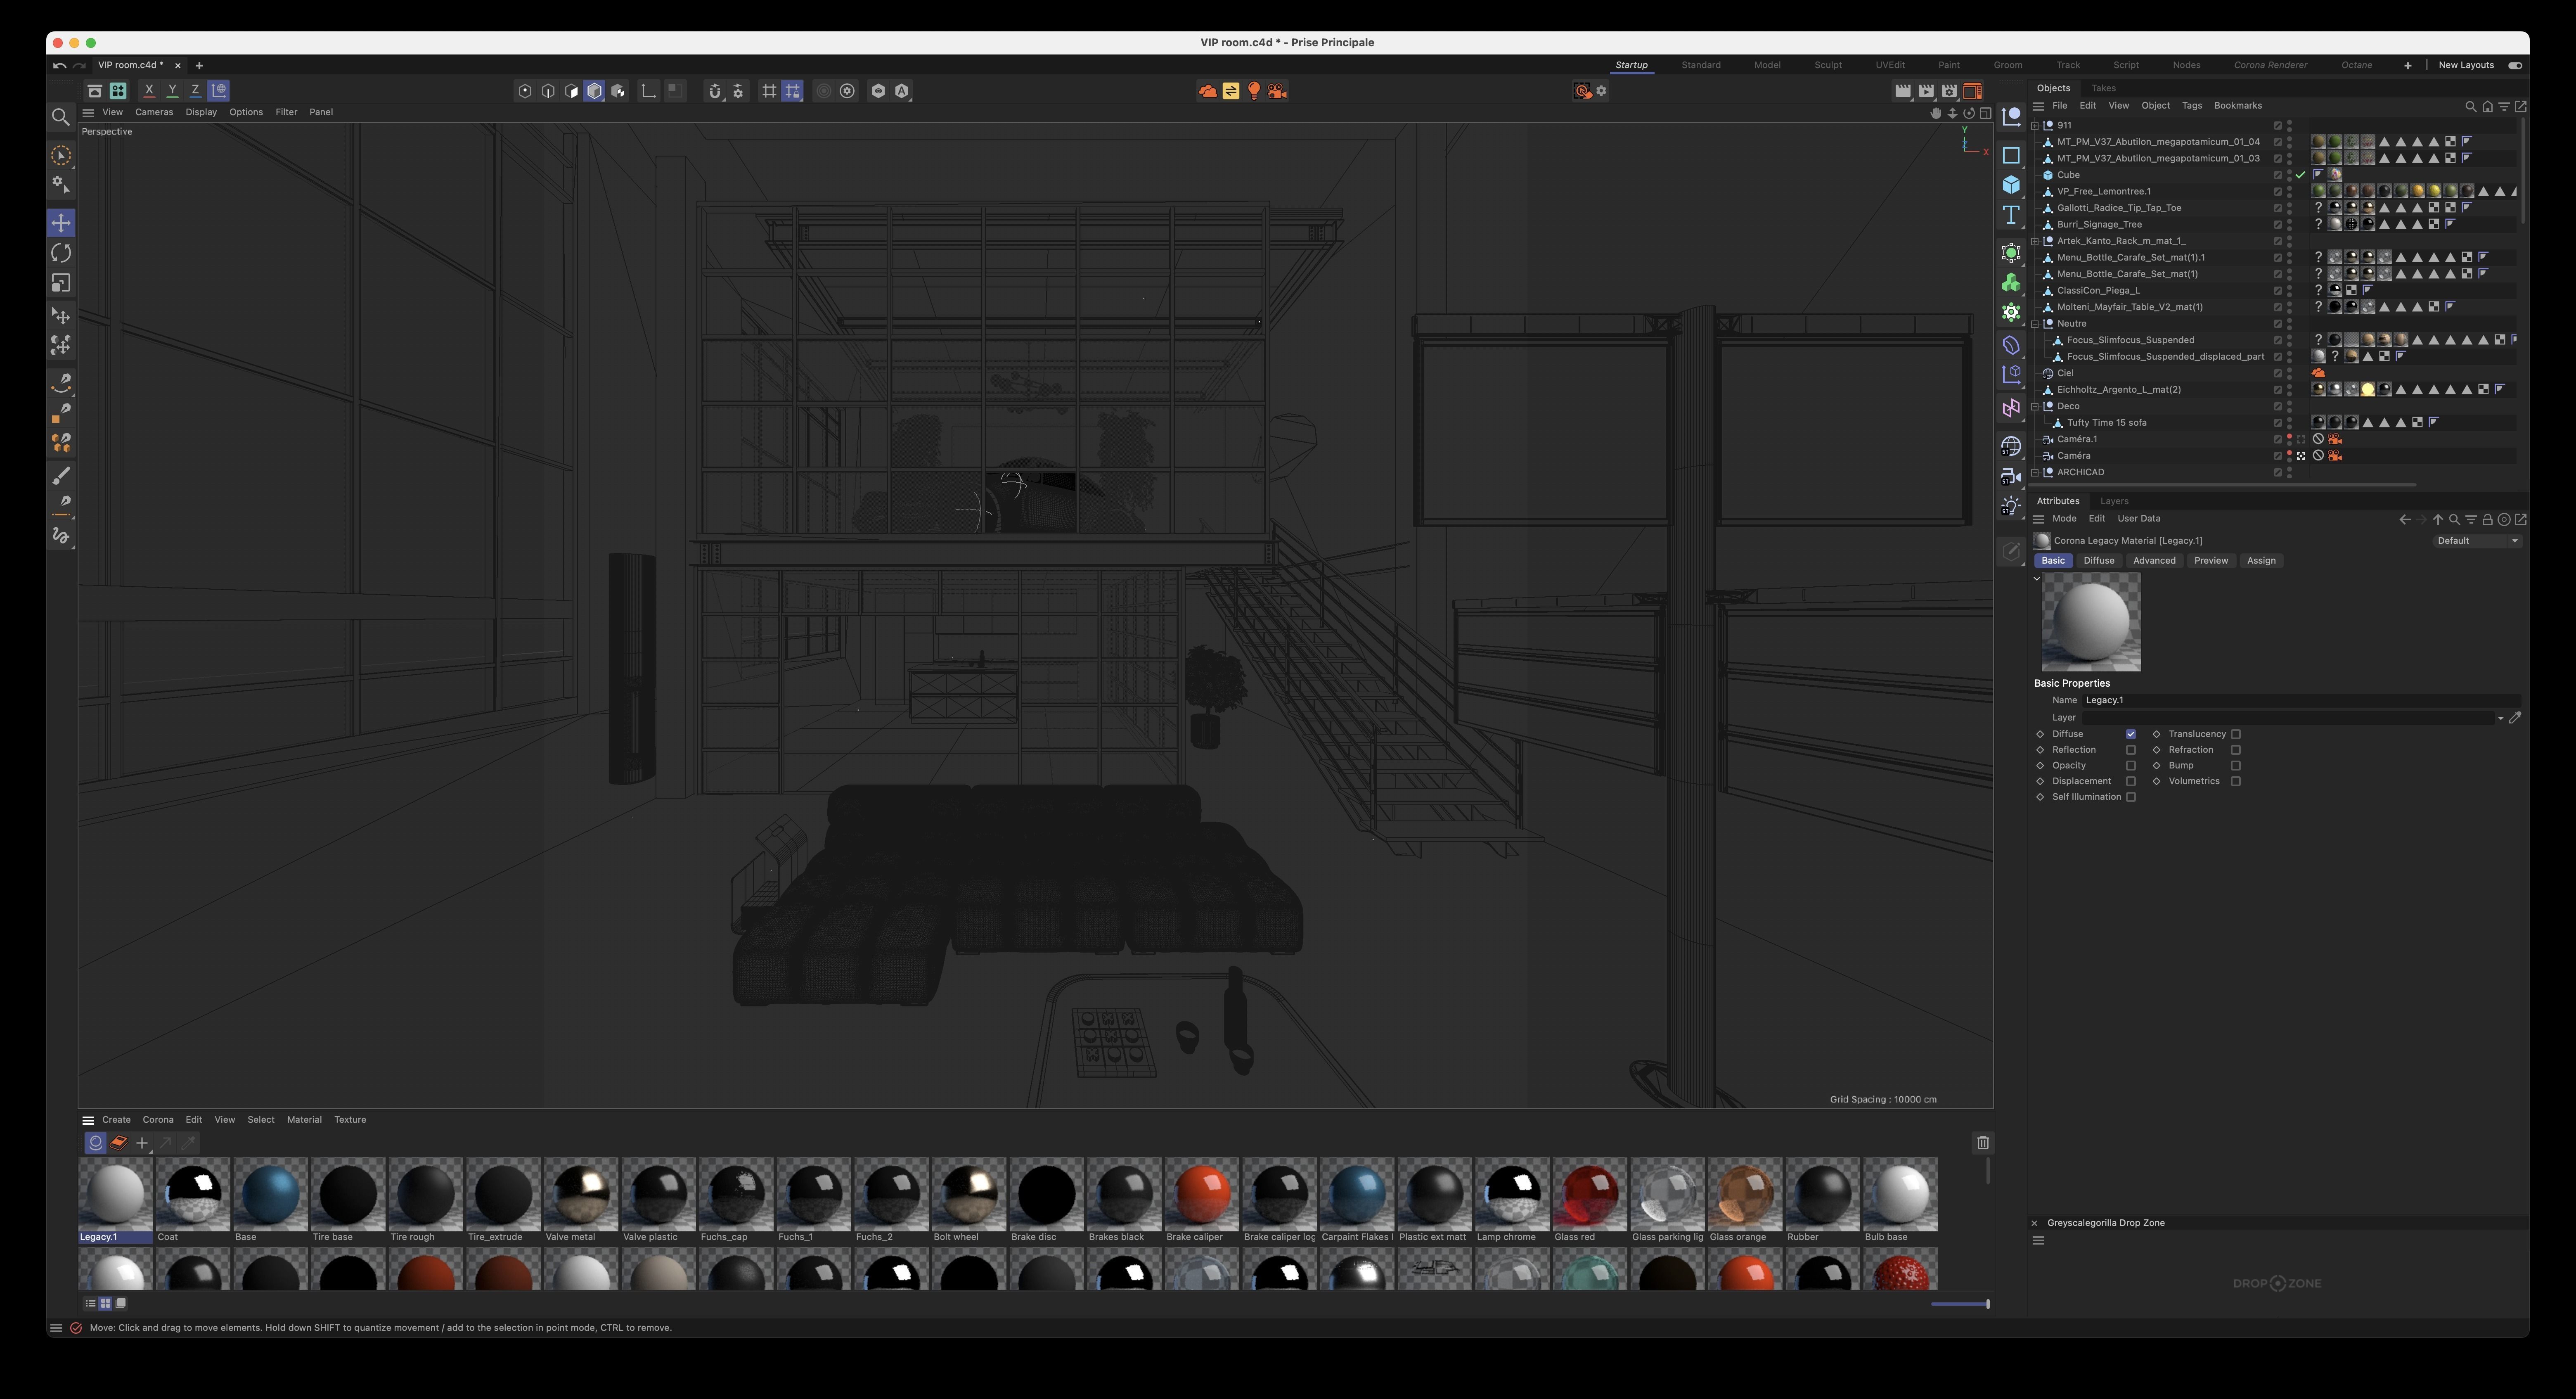Enable the Reflection checkbox

pyautogui.click(x=2130, y=750)
